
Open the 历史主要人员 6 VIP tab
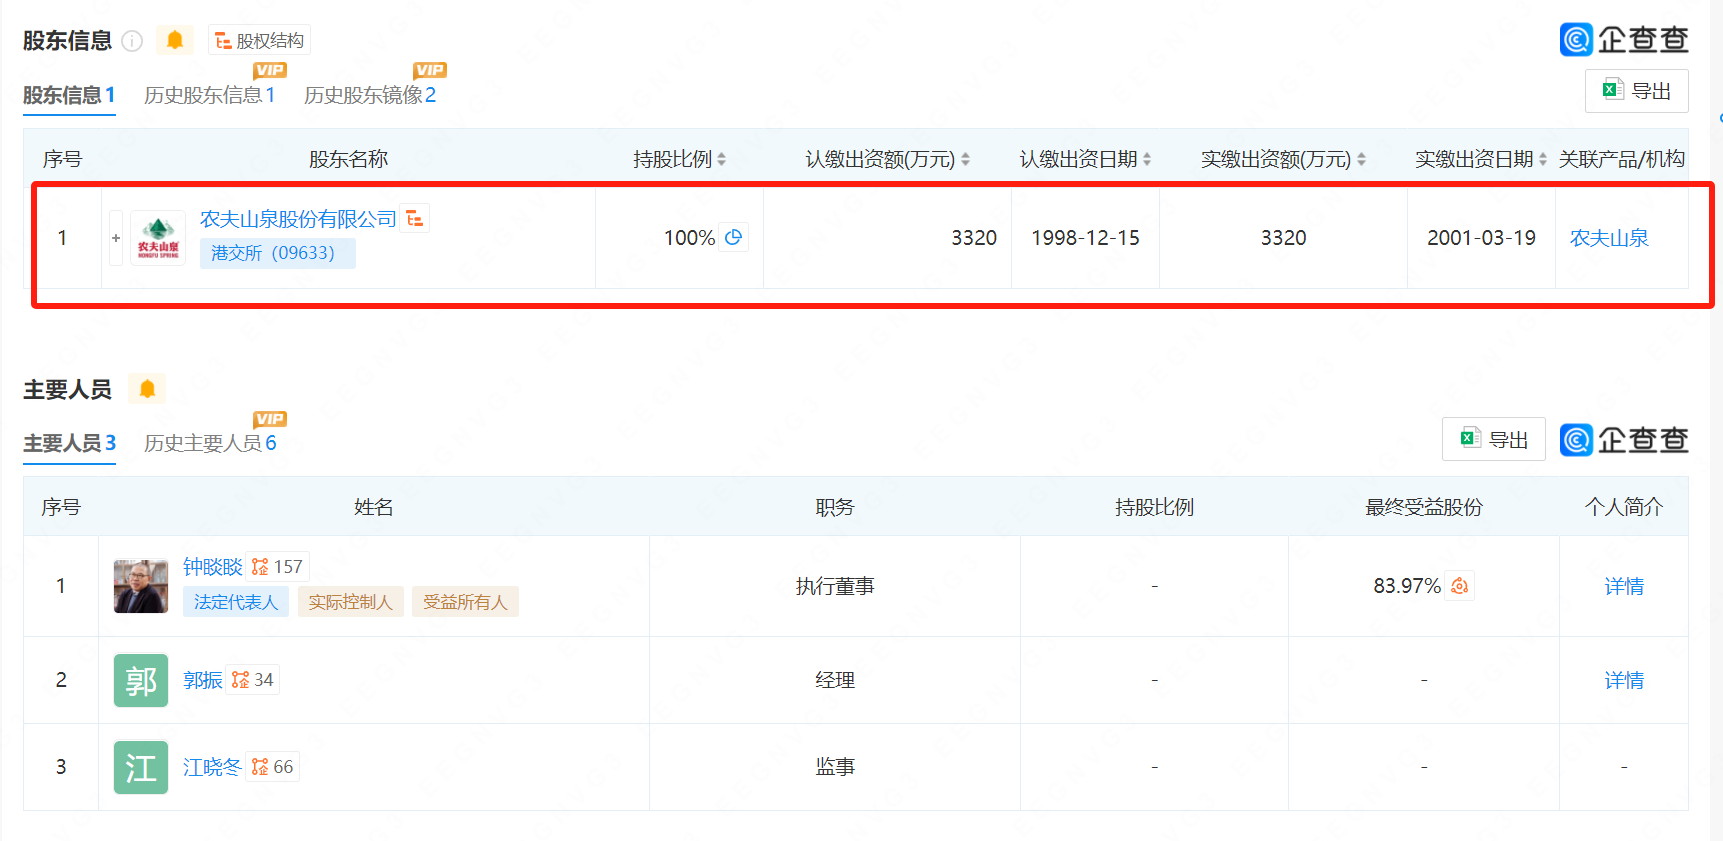coord(210,443)
